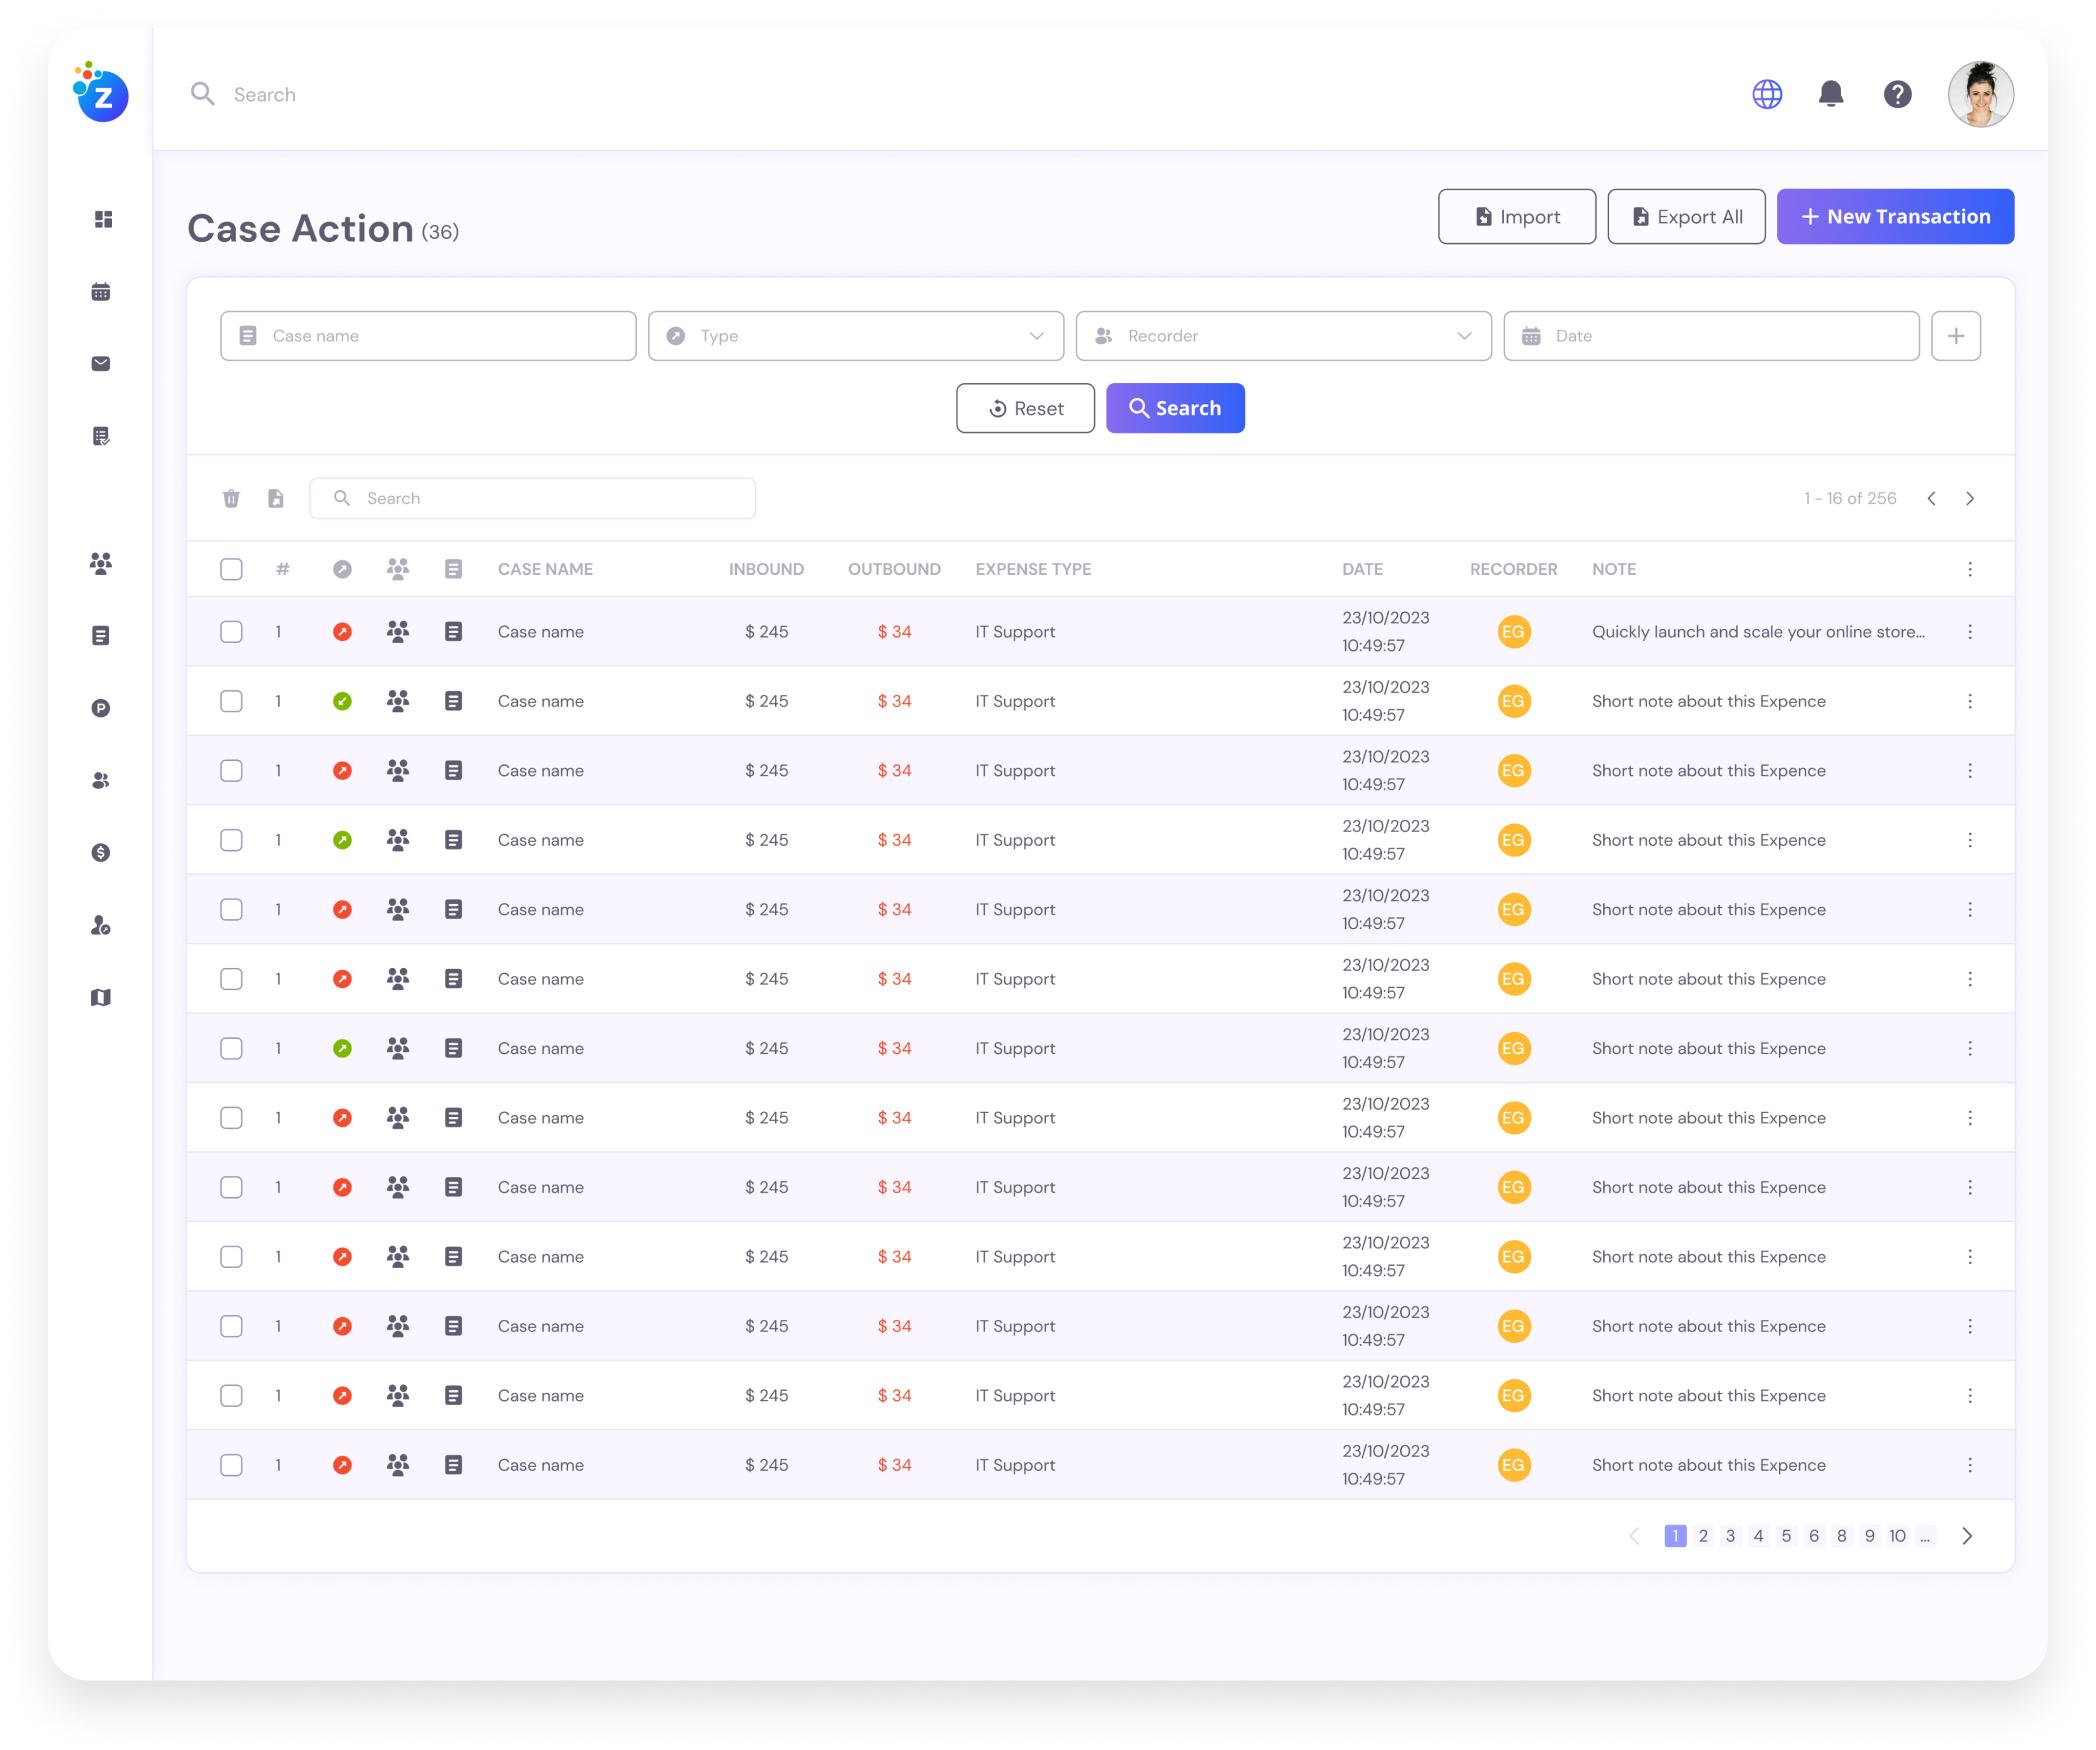Click the delete/trash icon in toolbar
This screenshot has height=1750, width=2096.
click(x=232, y=498)
